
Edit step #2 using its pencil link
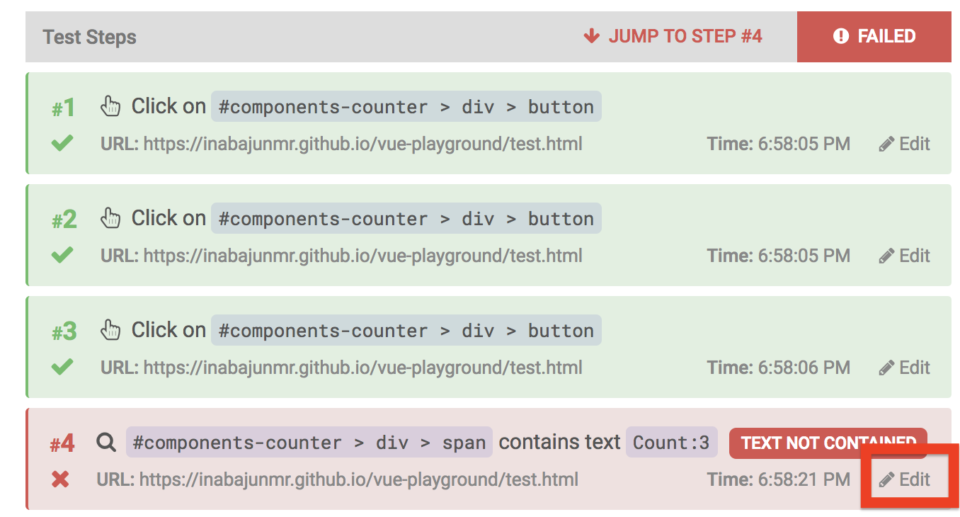coord(904,256)
